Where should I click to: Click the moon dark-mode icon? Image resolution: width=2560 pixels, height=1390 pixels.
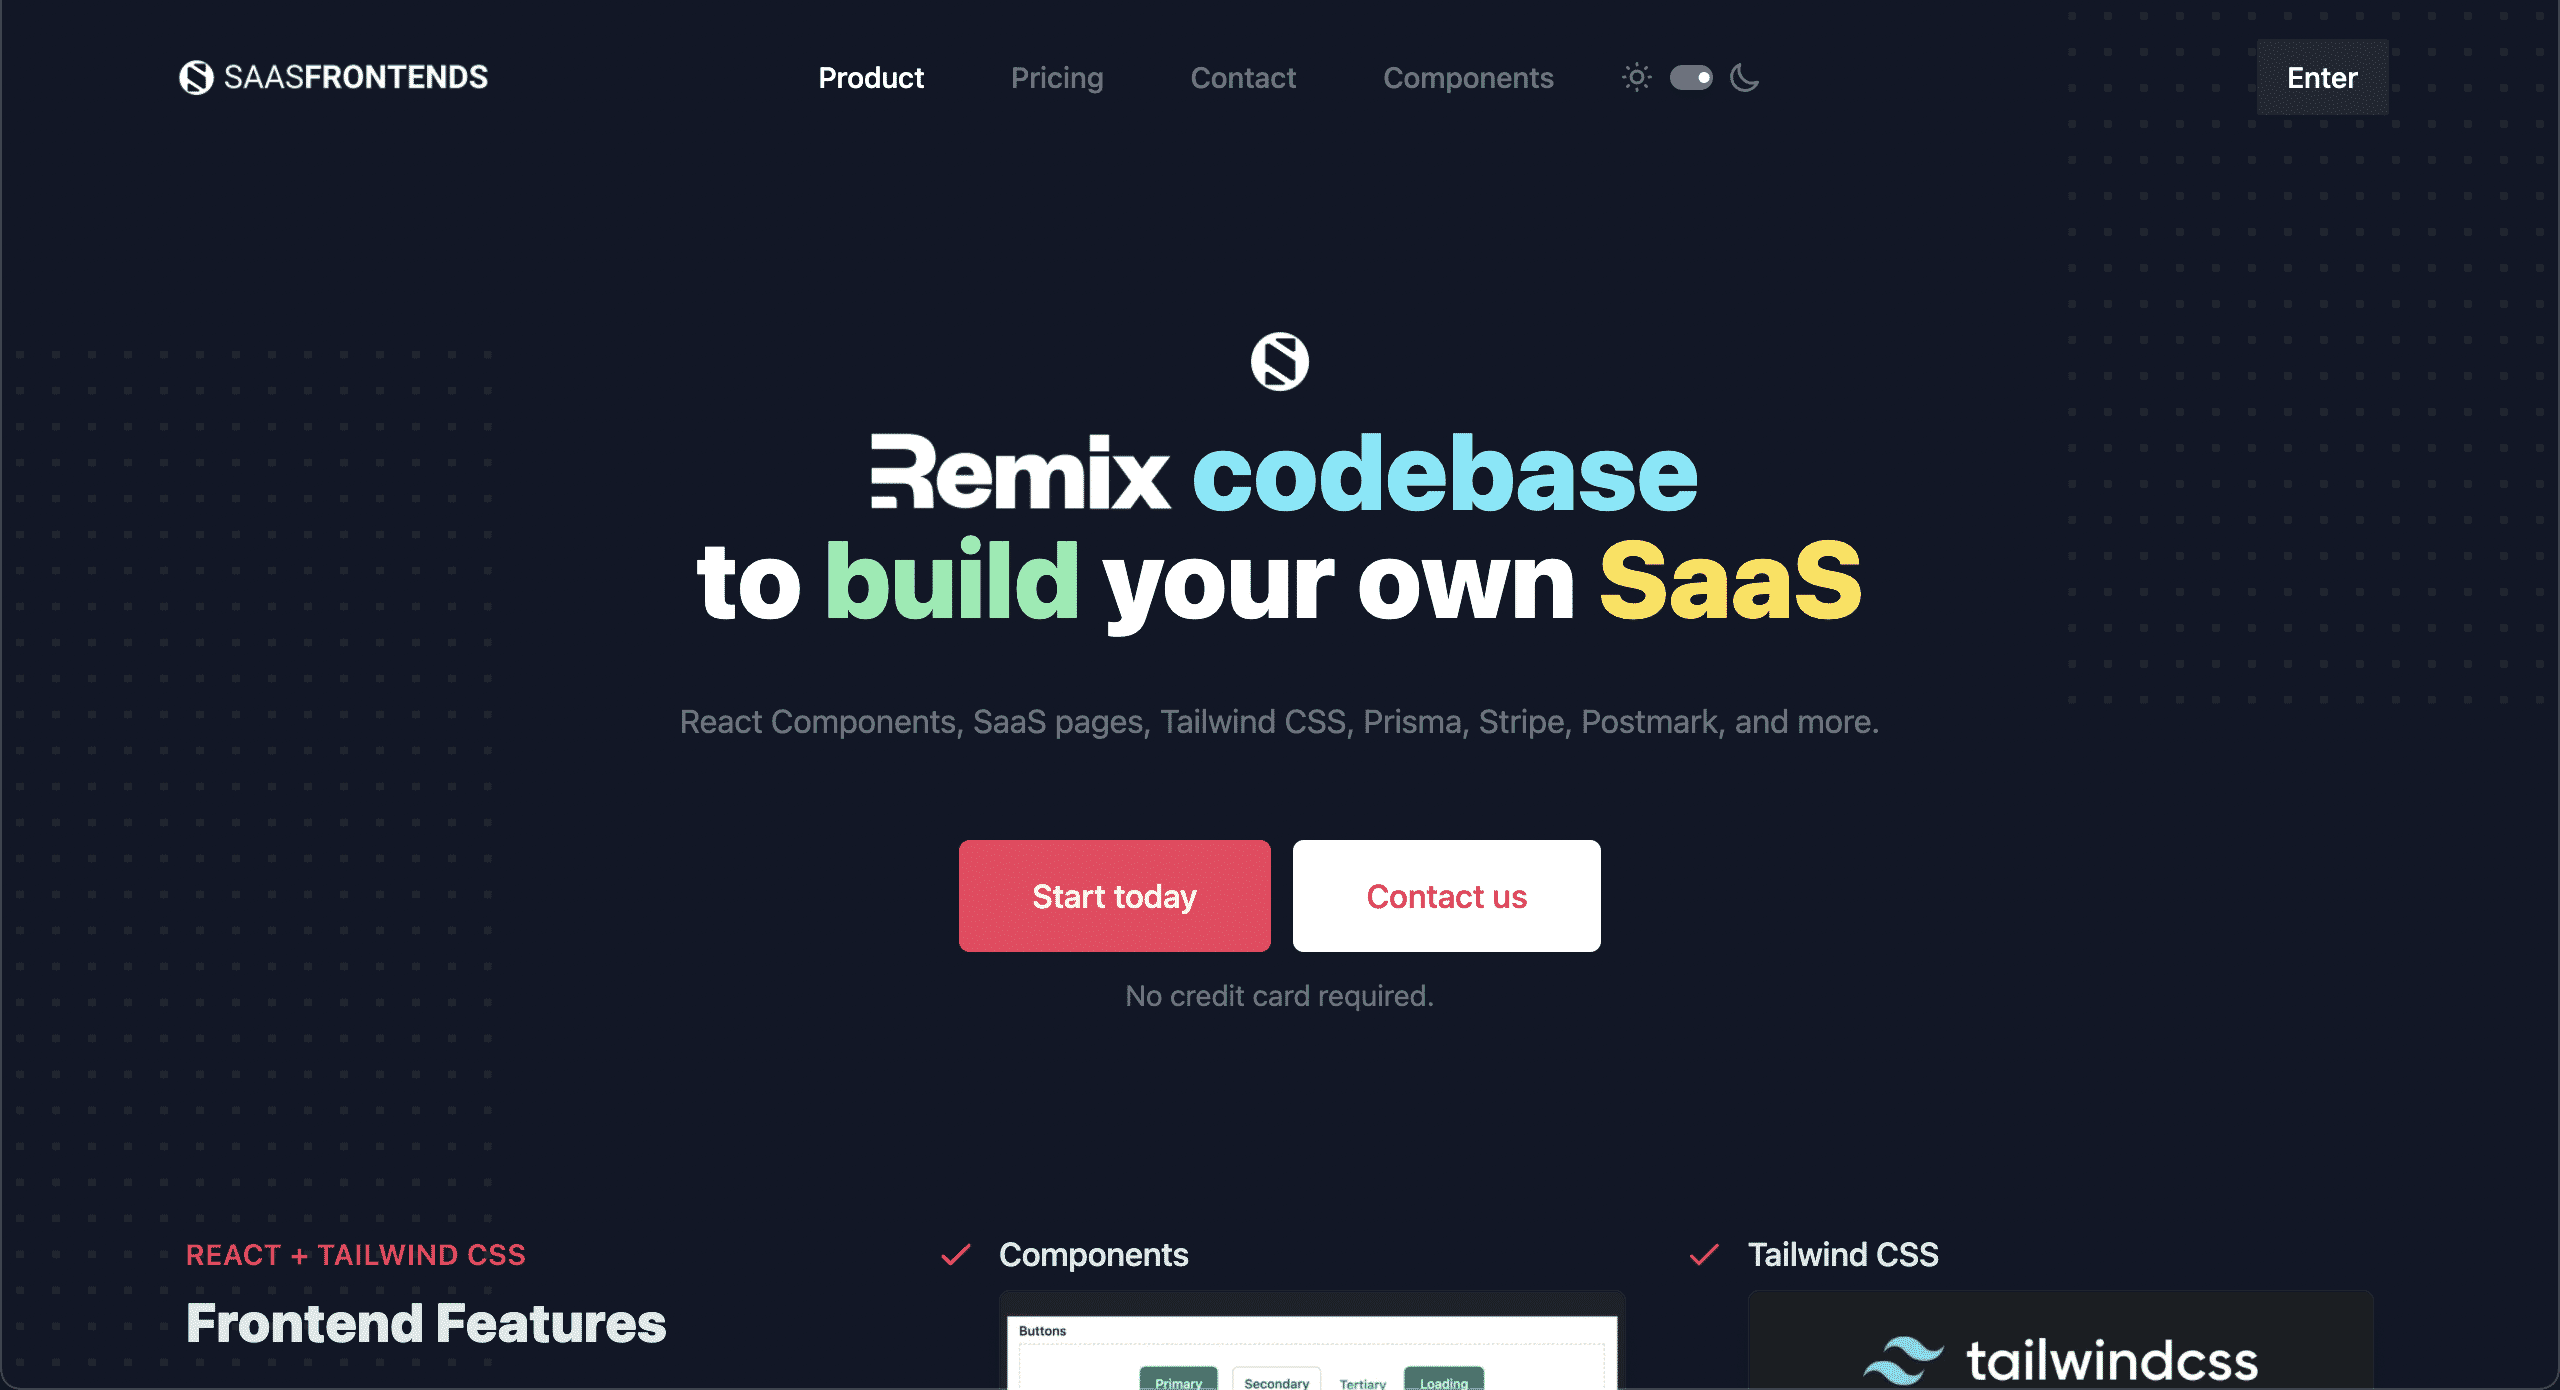(1745, 77)
